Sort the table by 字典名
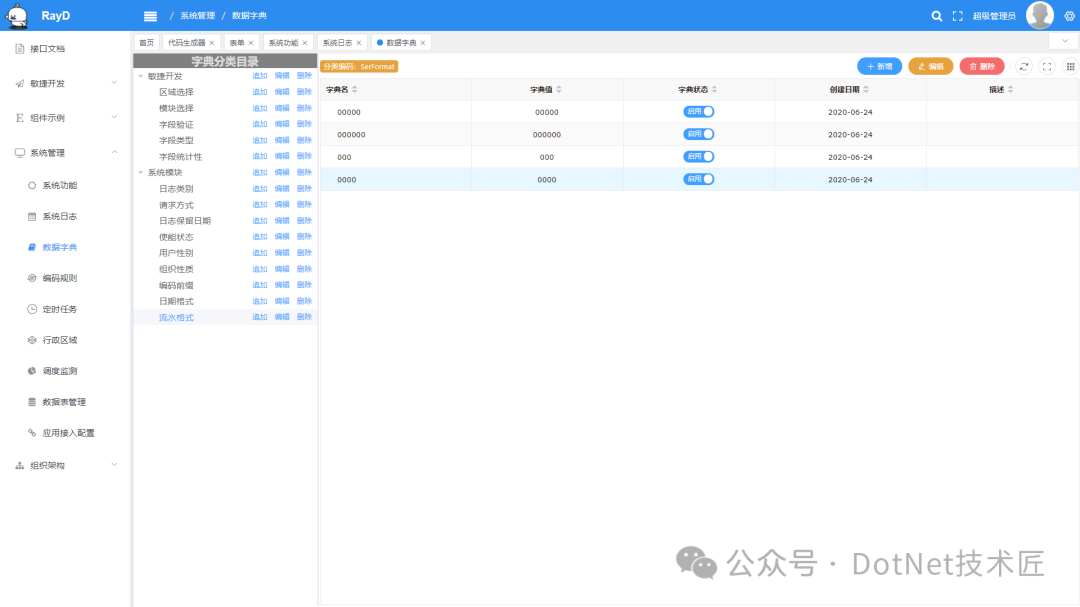1080x607 pixels. [355, 90]
